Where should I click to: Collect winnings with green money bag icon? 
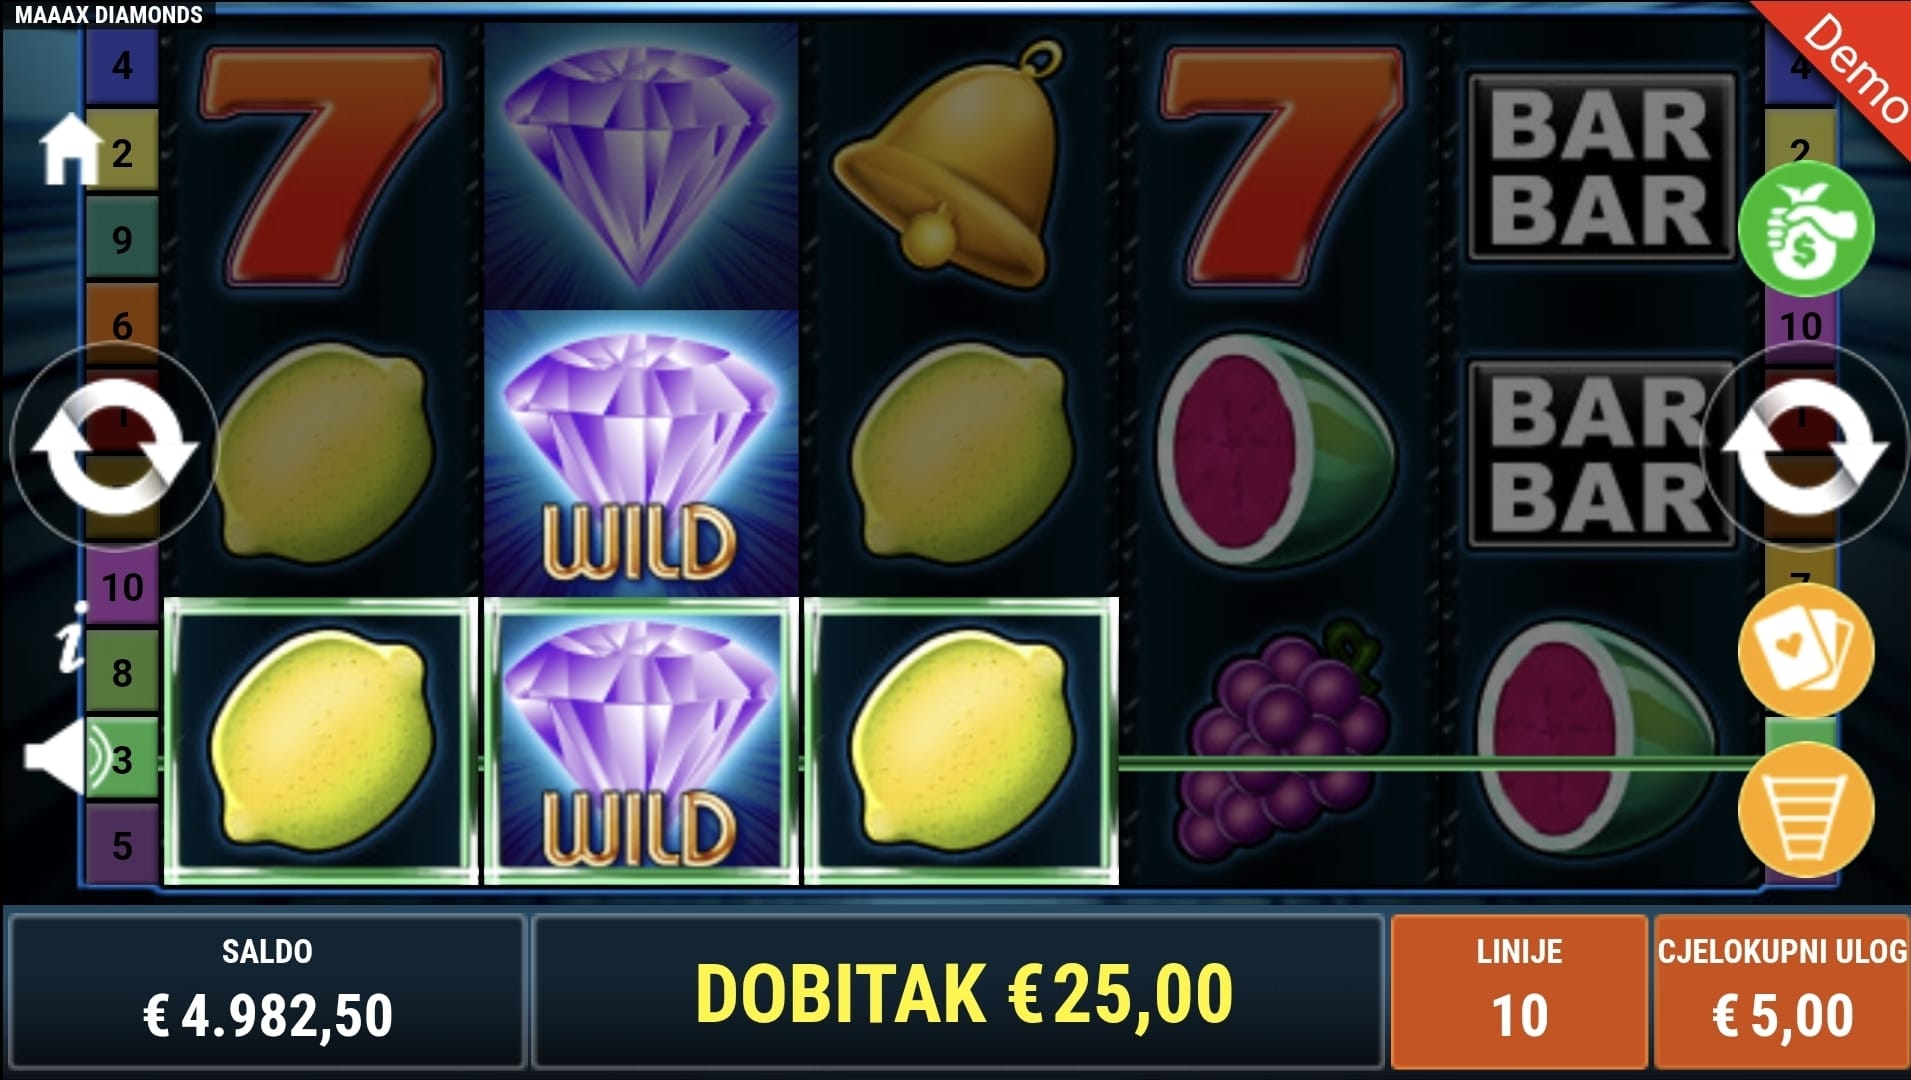pos(1805,229)
